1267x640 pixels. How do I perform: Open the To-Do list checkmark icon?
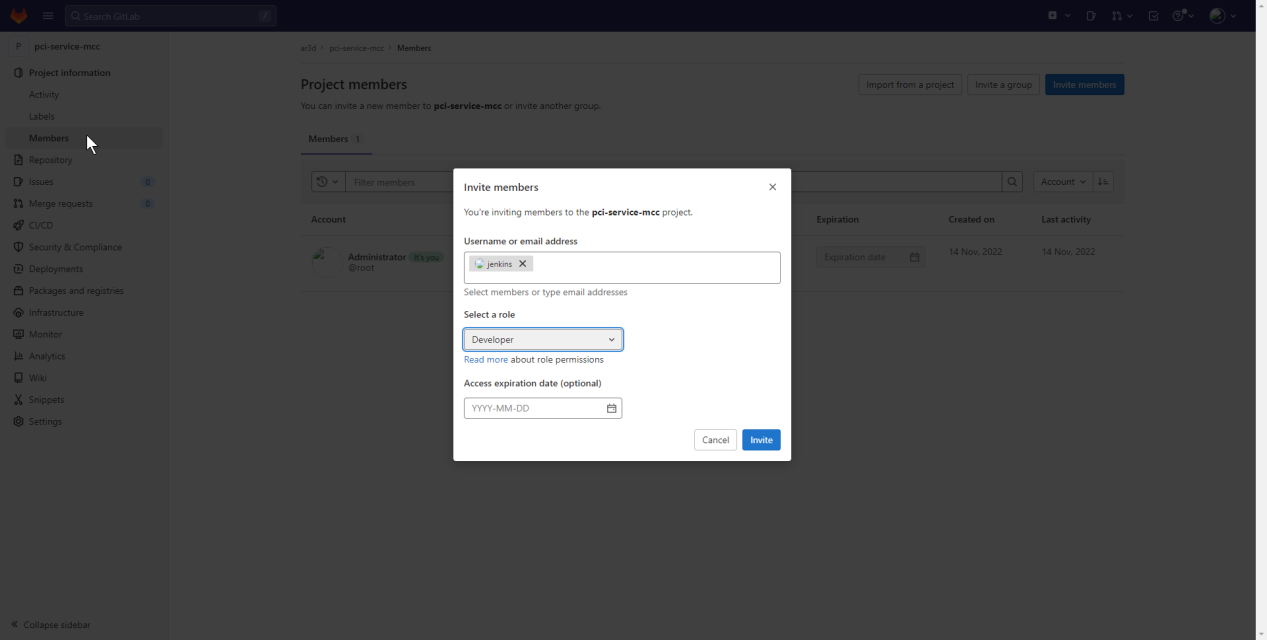pos(1153,16)
